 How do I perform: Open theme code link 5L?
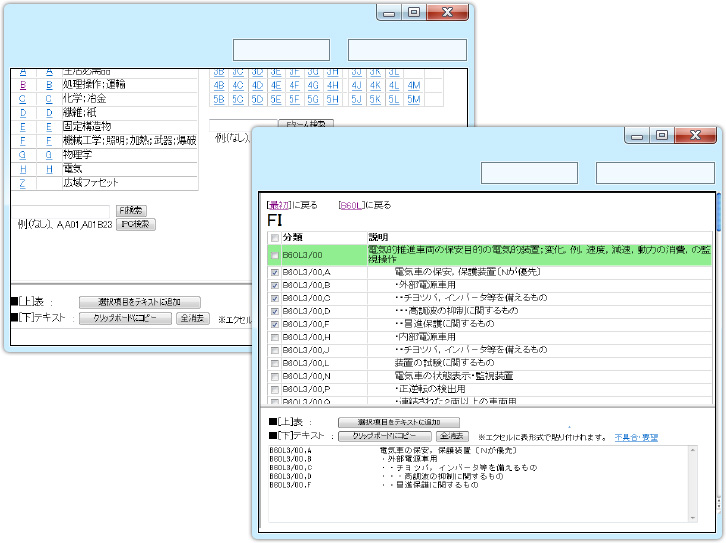coord(394,100)
